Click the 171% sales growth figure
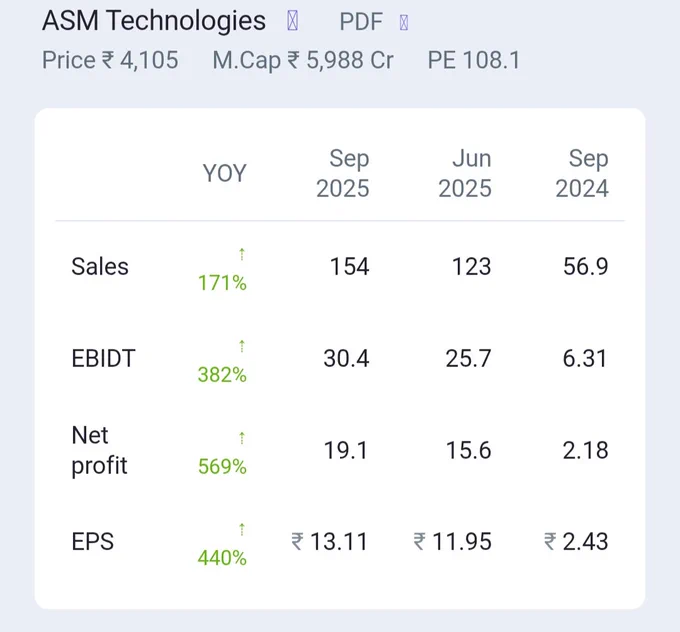Viewport: 680px width, 632px height. (222, 283)
